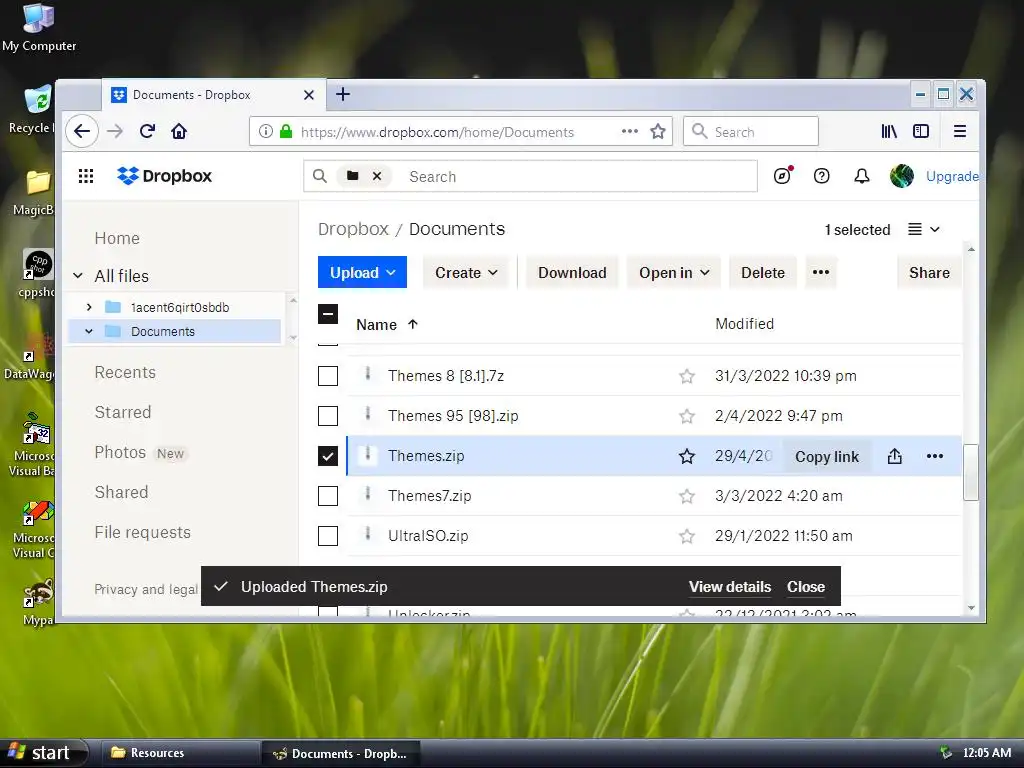Check the Themes 8 [8.1].7z checkbox
The width and height of the screenshot is (1024, 768).
[x=328, y=376]
